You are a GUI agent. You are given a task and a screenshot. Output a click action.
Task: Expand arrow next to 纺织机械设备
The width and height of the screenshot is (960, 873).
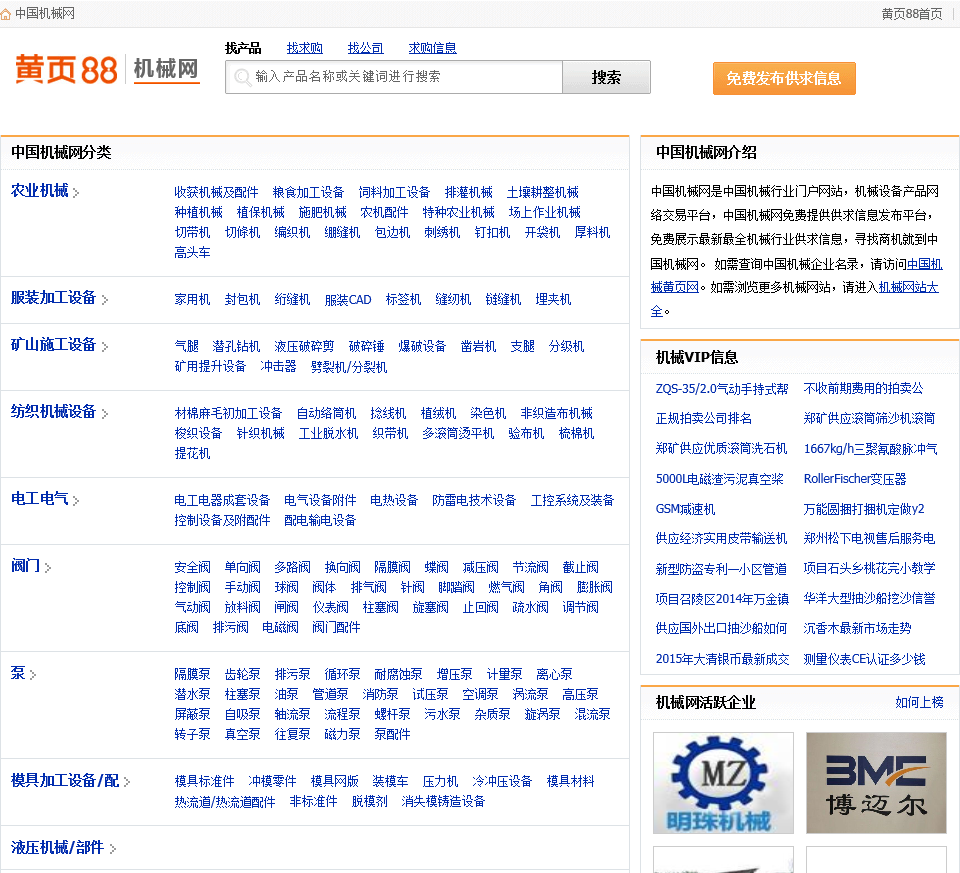(x=105, y=414)
